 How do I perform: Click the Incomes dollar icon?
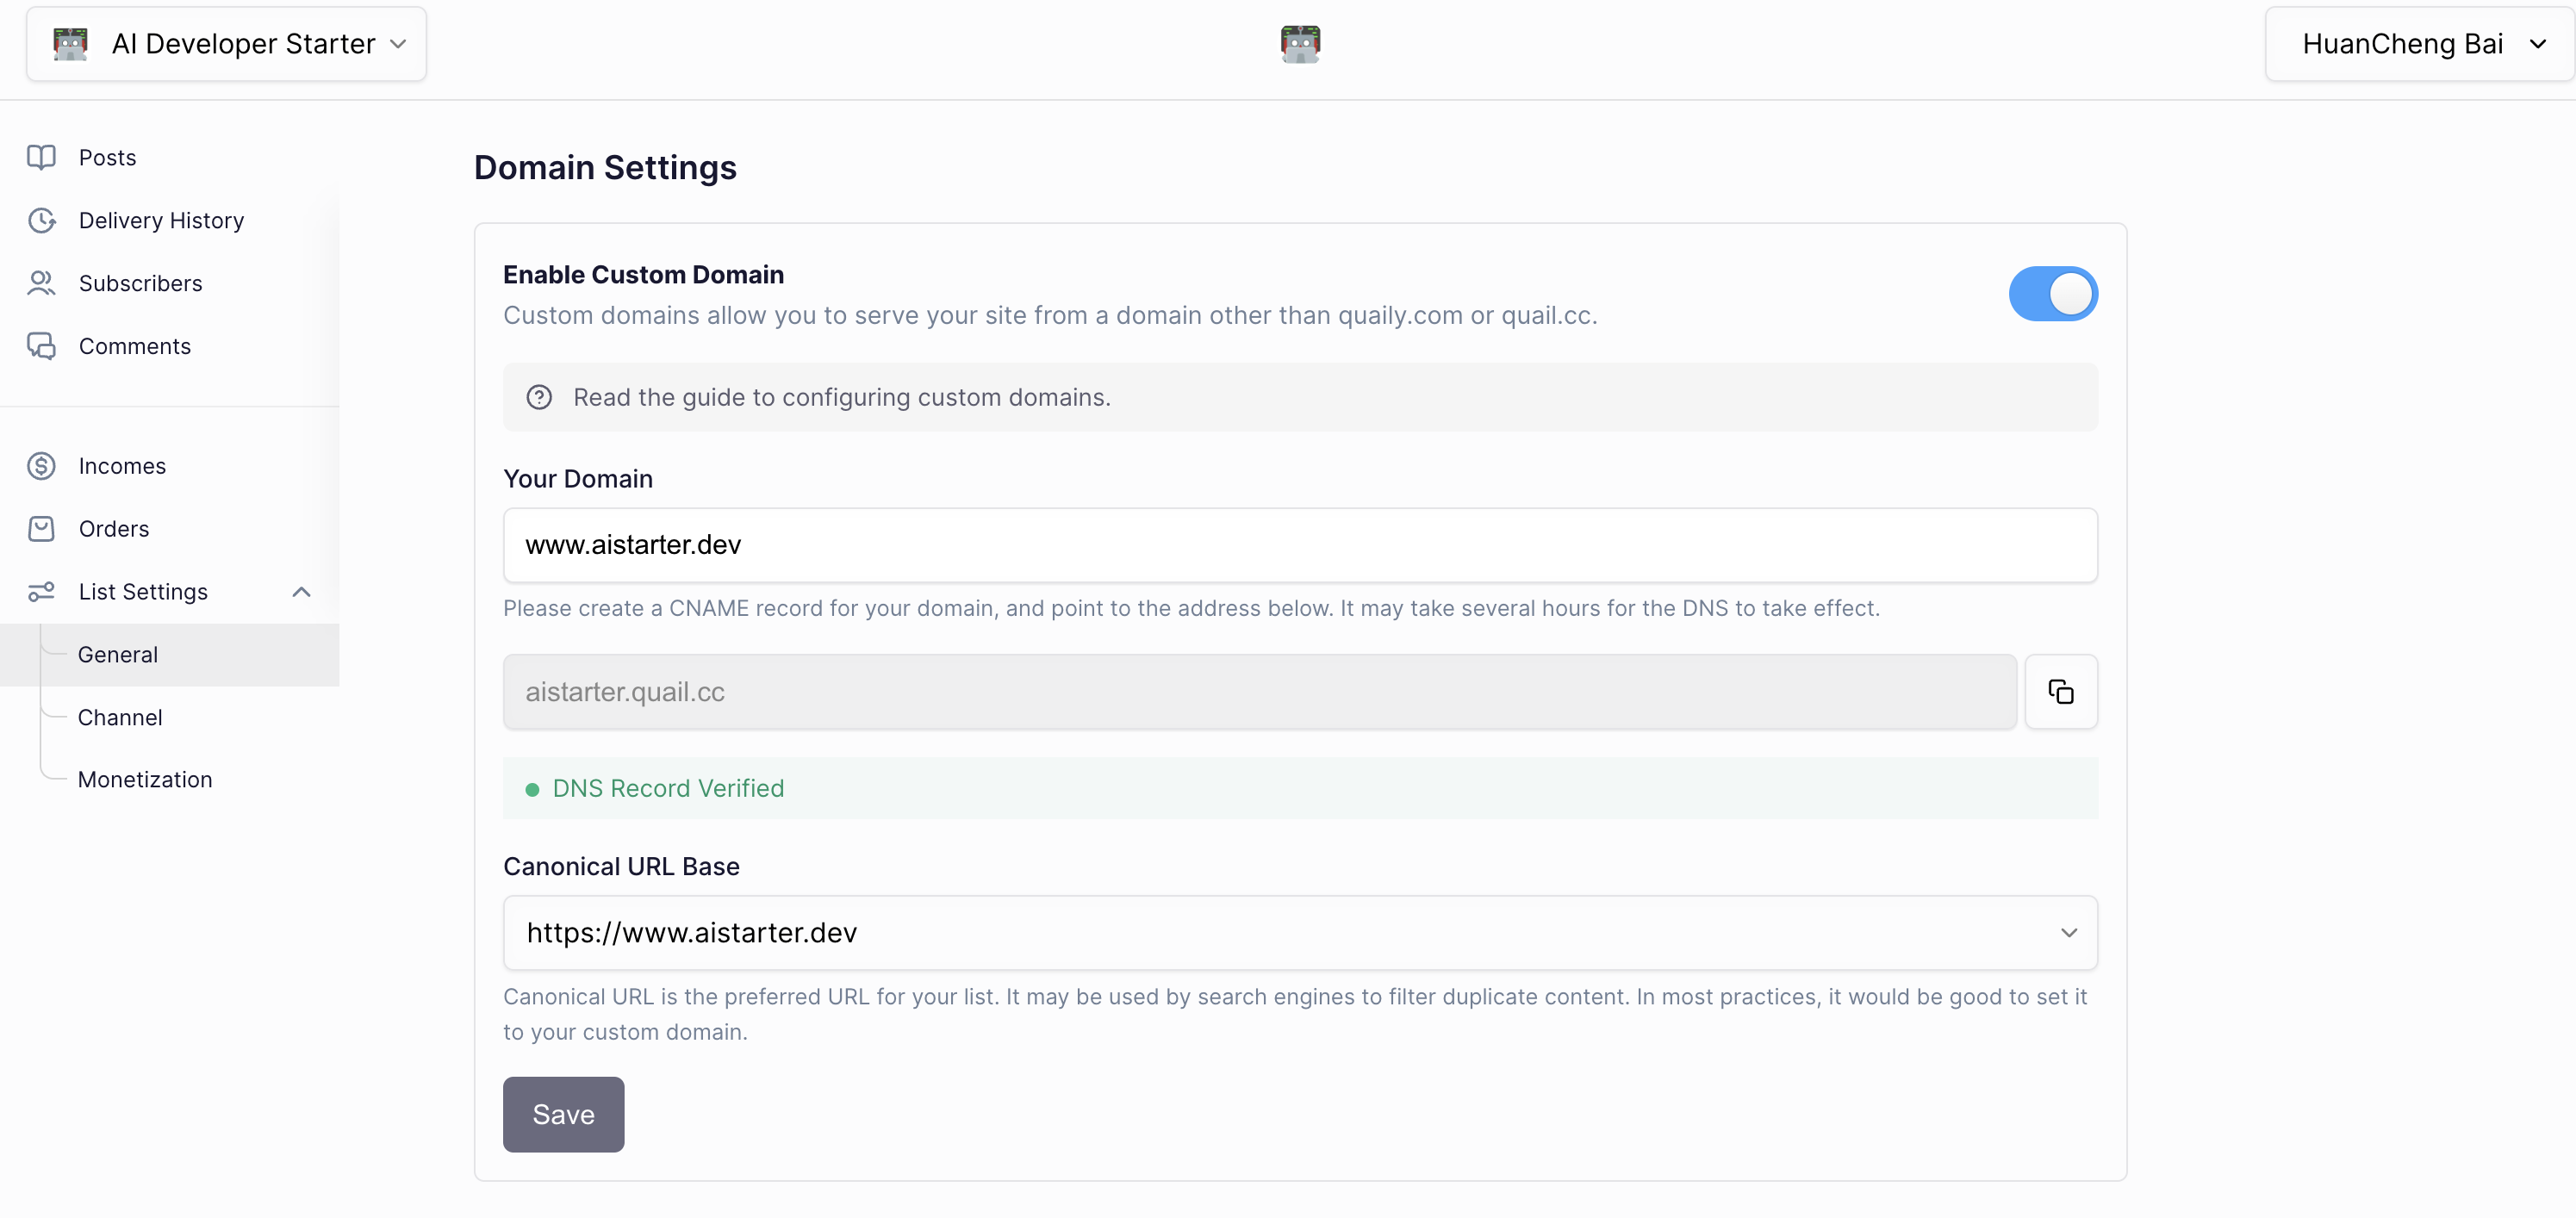[41, 466]
